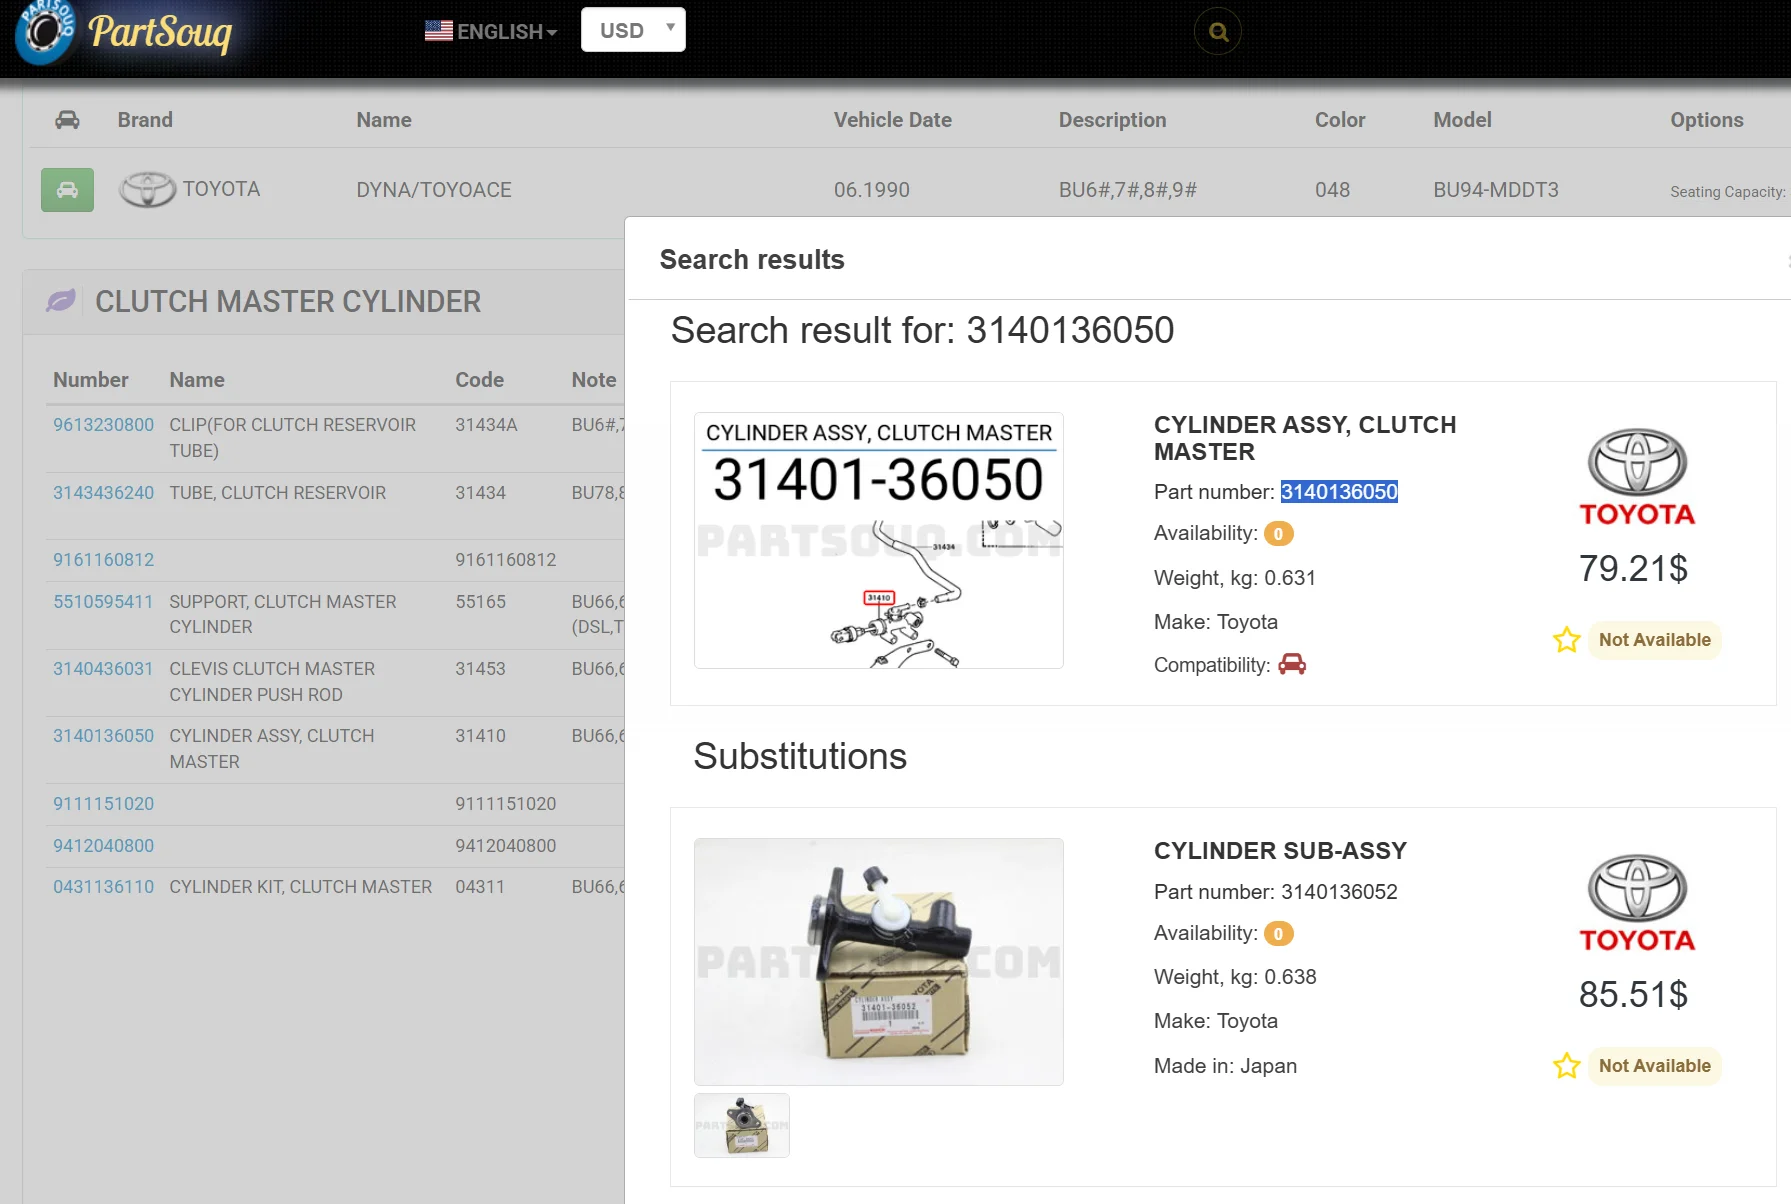Click Toyota logo beside 85.51$ price
This screenshot has height=1204, width=1791.
pyautogui.click(x=1637, y=903)
